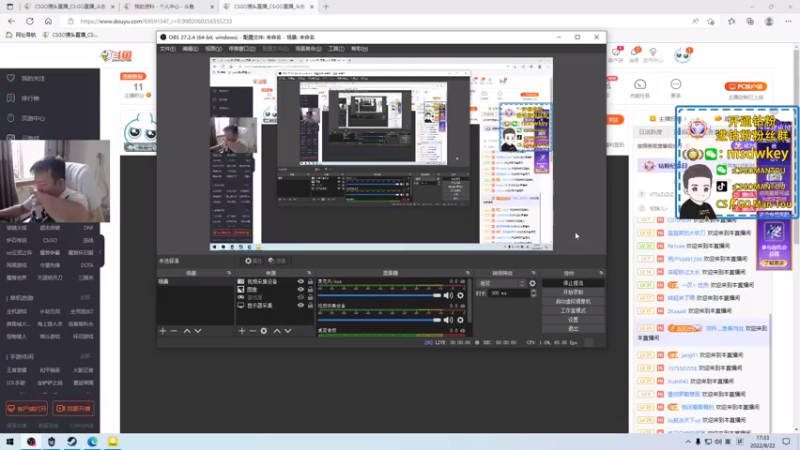
Task: Remove selected source with the minus icon
Action: click(253, 331)
